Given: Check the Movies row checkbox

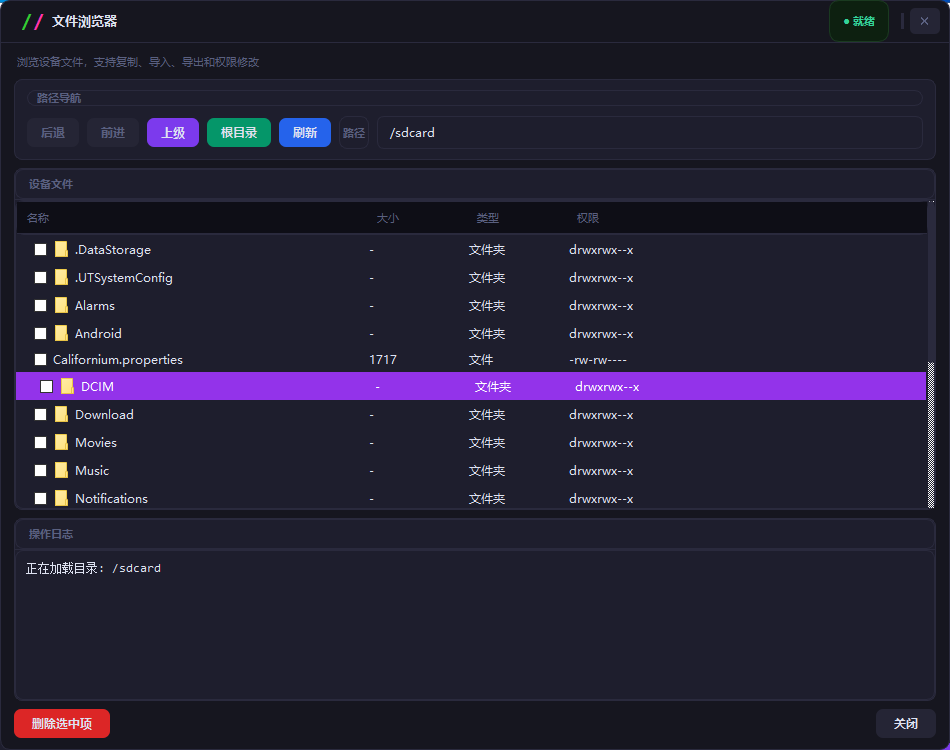Looking at the screenshot, I should click(x=41, y=442).
